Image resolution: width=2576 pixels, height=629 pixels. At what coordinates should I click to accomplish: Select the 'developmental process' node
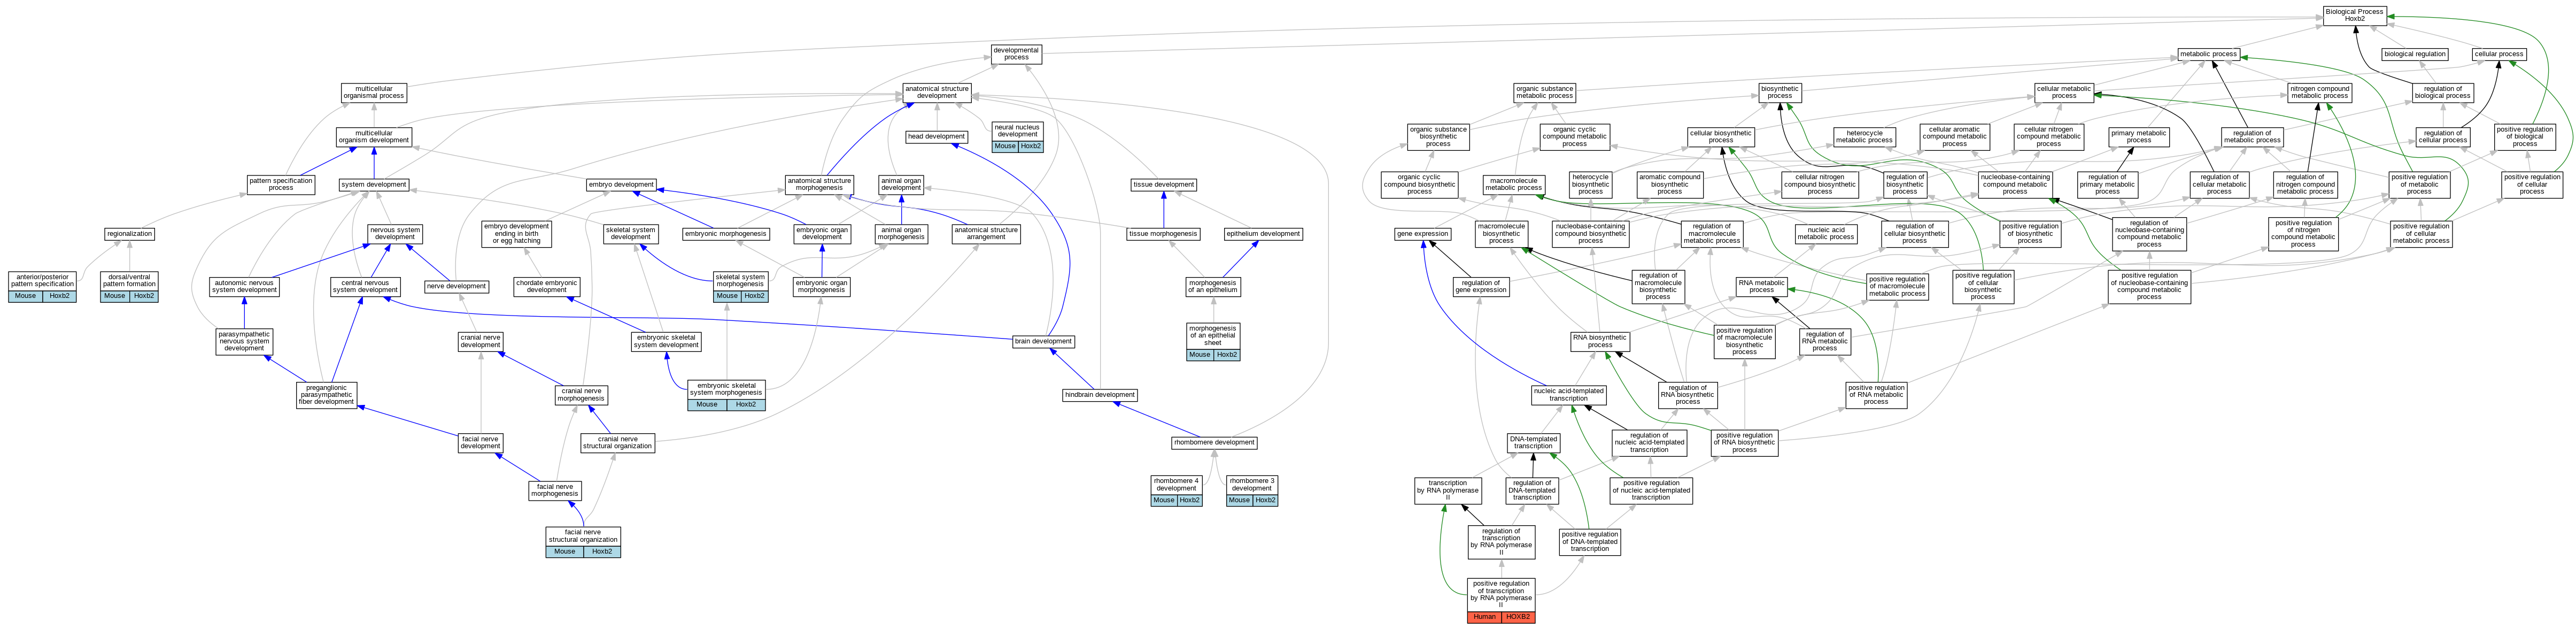[1016, 54]
